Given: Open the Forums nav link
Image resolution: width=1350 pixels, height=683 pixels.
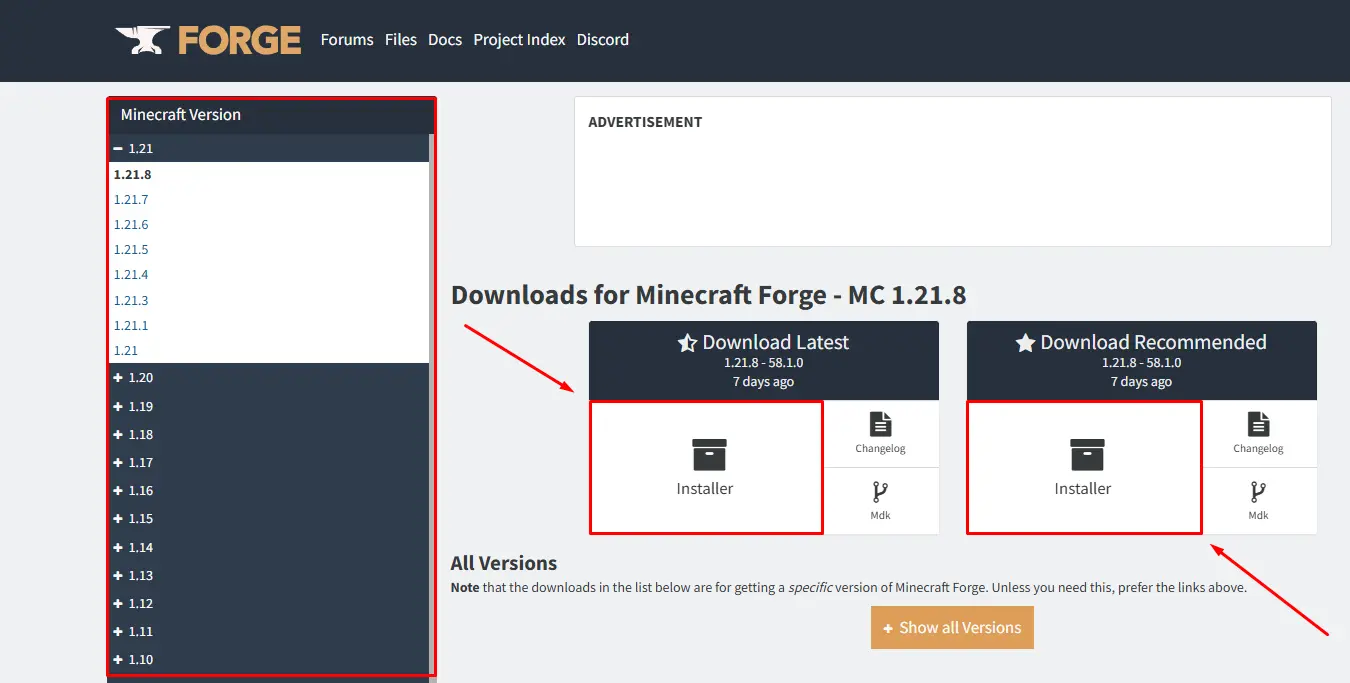Looking at the screenshot, I should click(x=347, y=40).
